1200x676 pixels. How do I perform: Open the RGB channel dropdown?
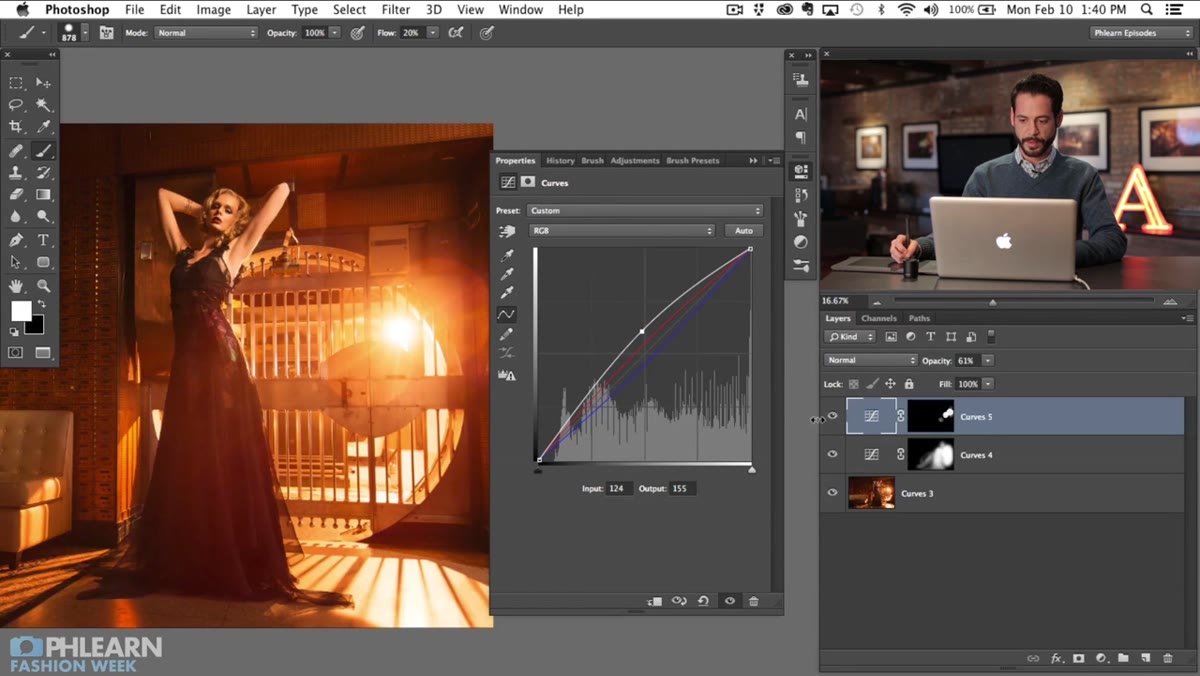coord(622,231)
